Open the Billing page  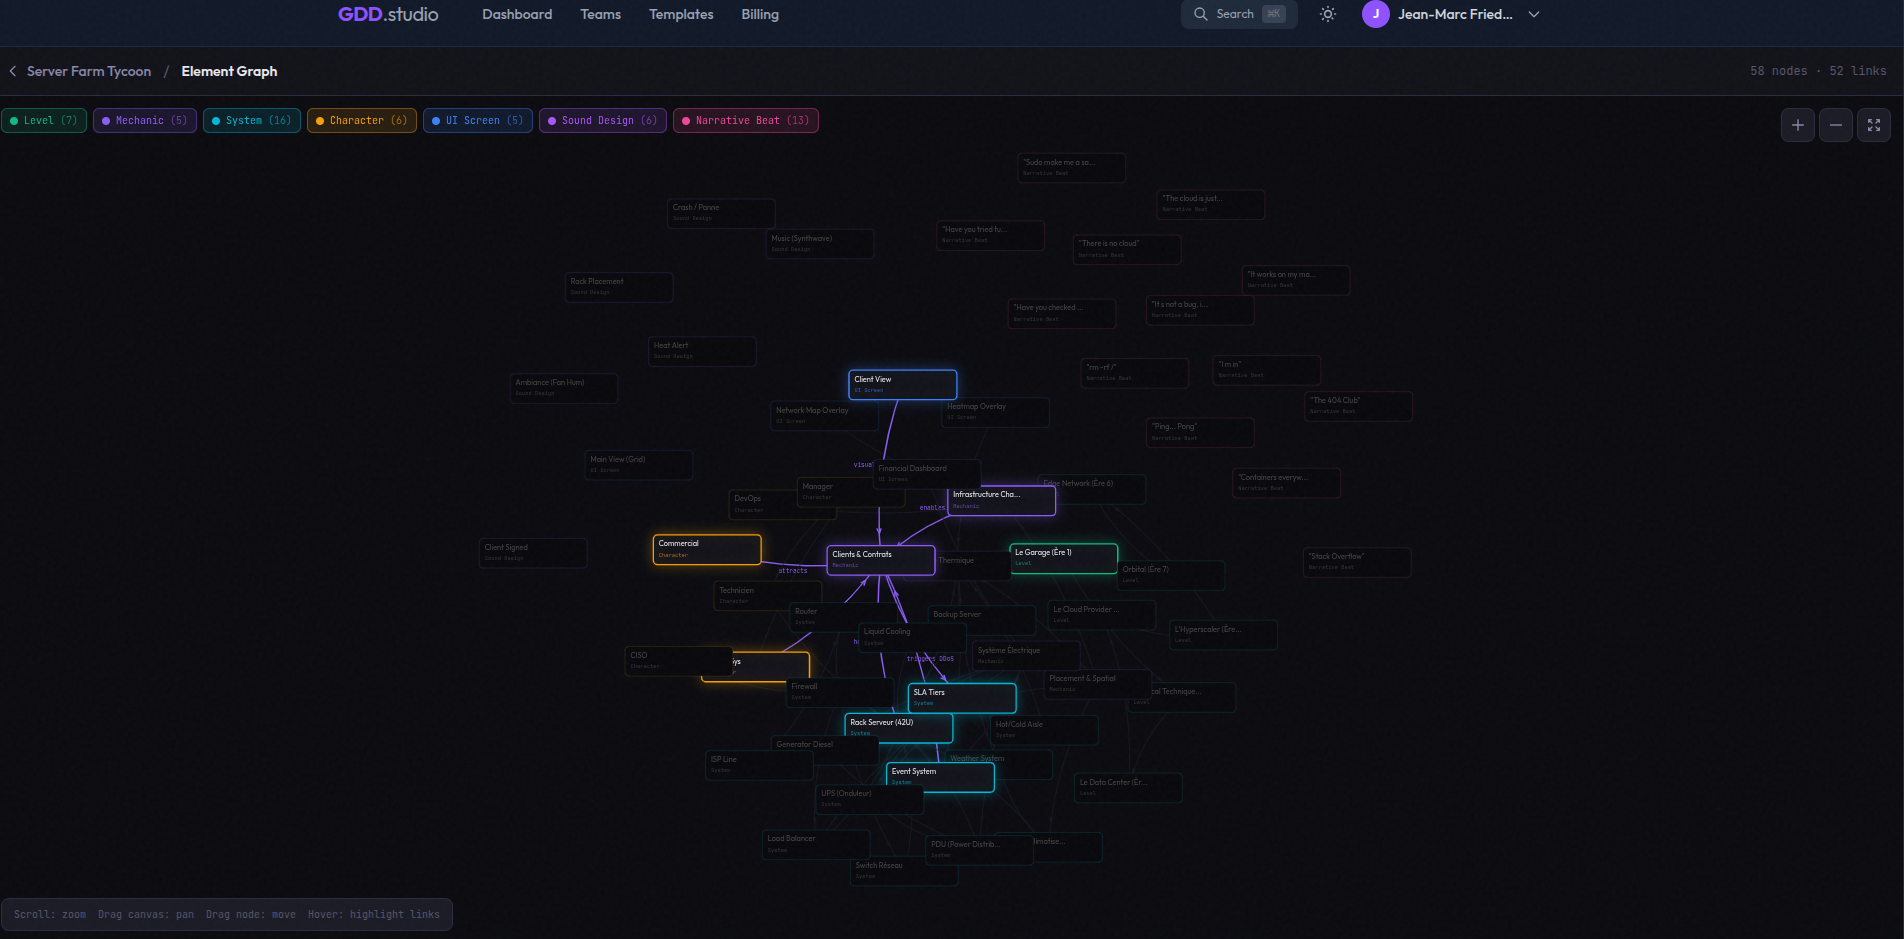pyautogui.click(x=759, y=14)
